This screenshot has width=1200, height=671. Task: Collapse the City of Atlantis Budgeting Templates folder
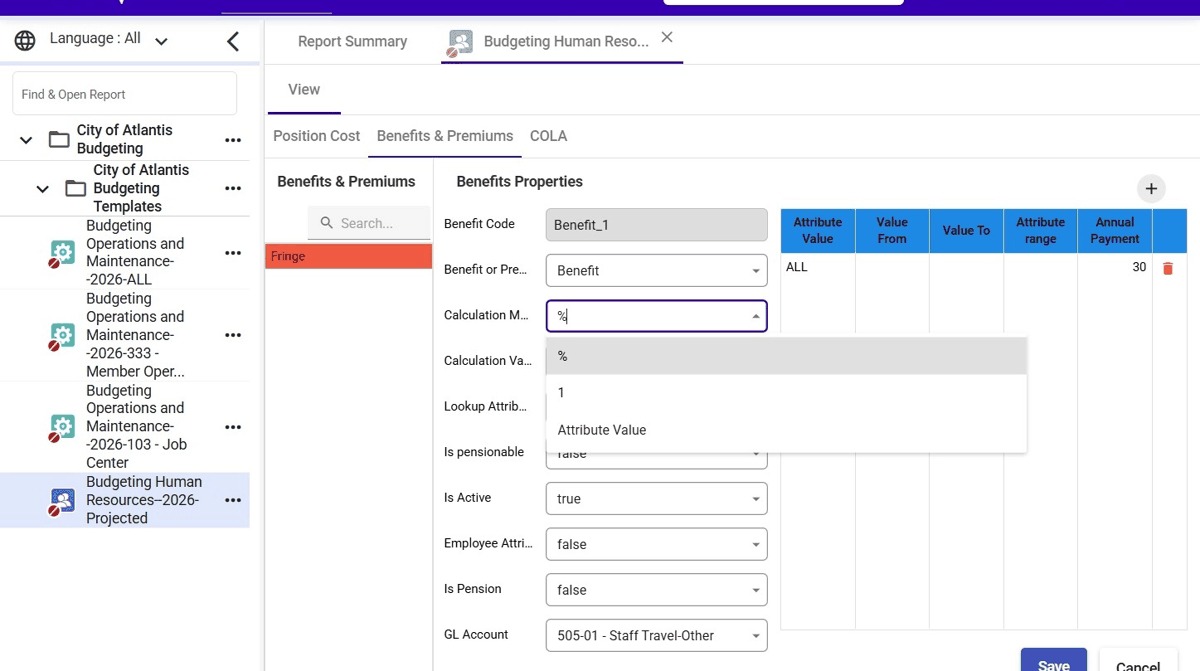tap(43, 189)
